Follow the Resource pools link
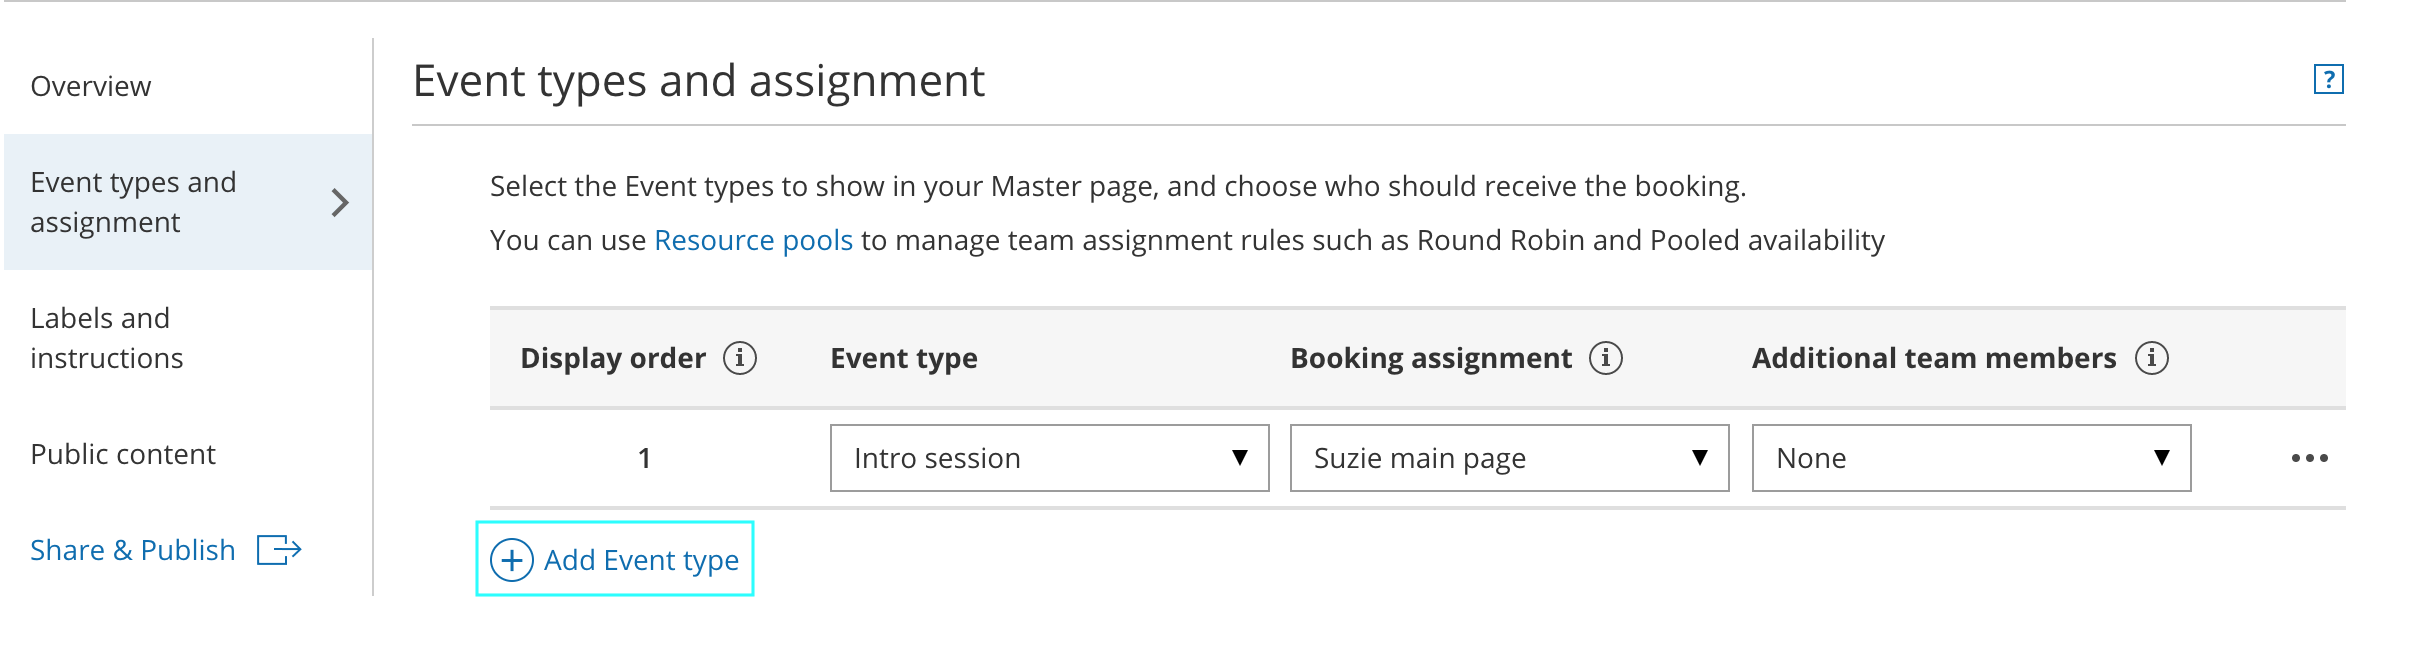Viewport: 2414px width, 658px height. (753, 241)
